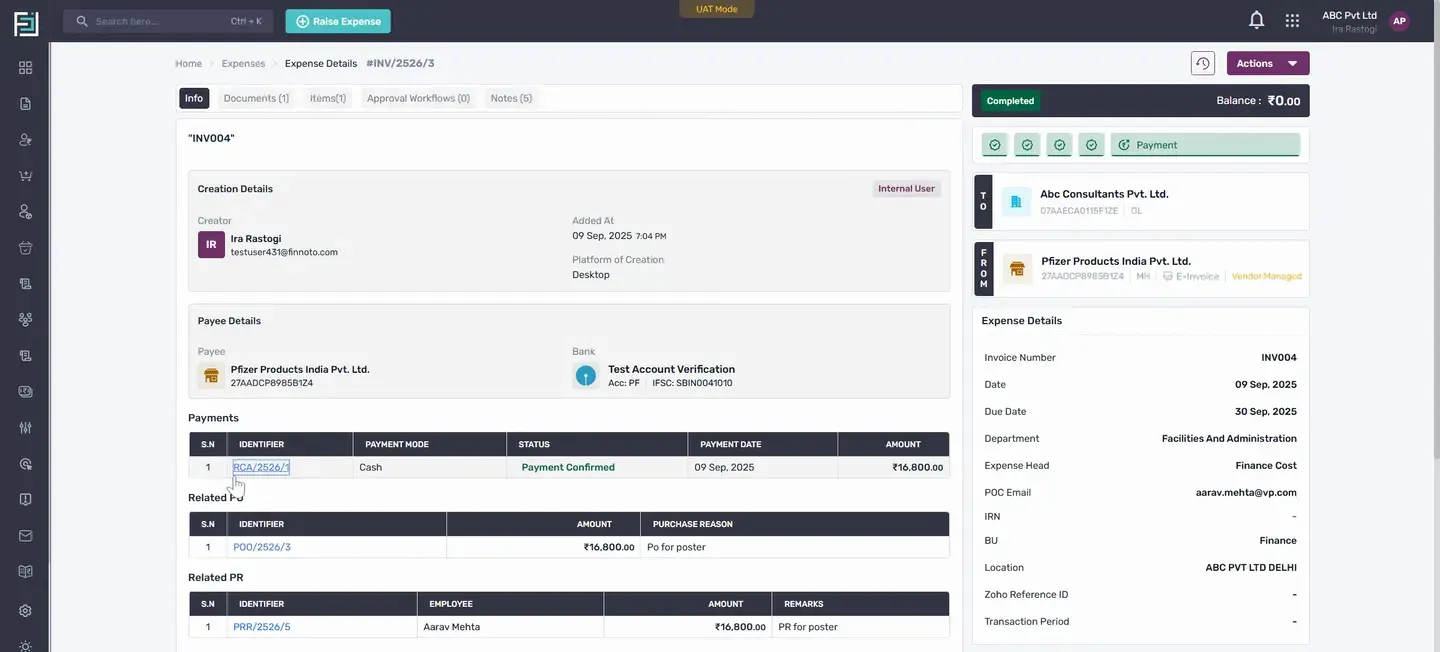The height and width of the screenshot is (652, 1440).
Task: Open the nine-dot apps launcher
Action: 1292,21
